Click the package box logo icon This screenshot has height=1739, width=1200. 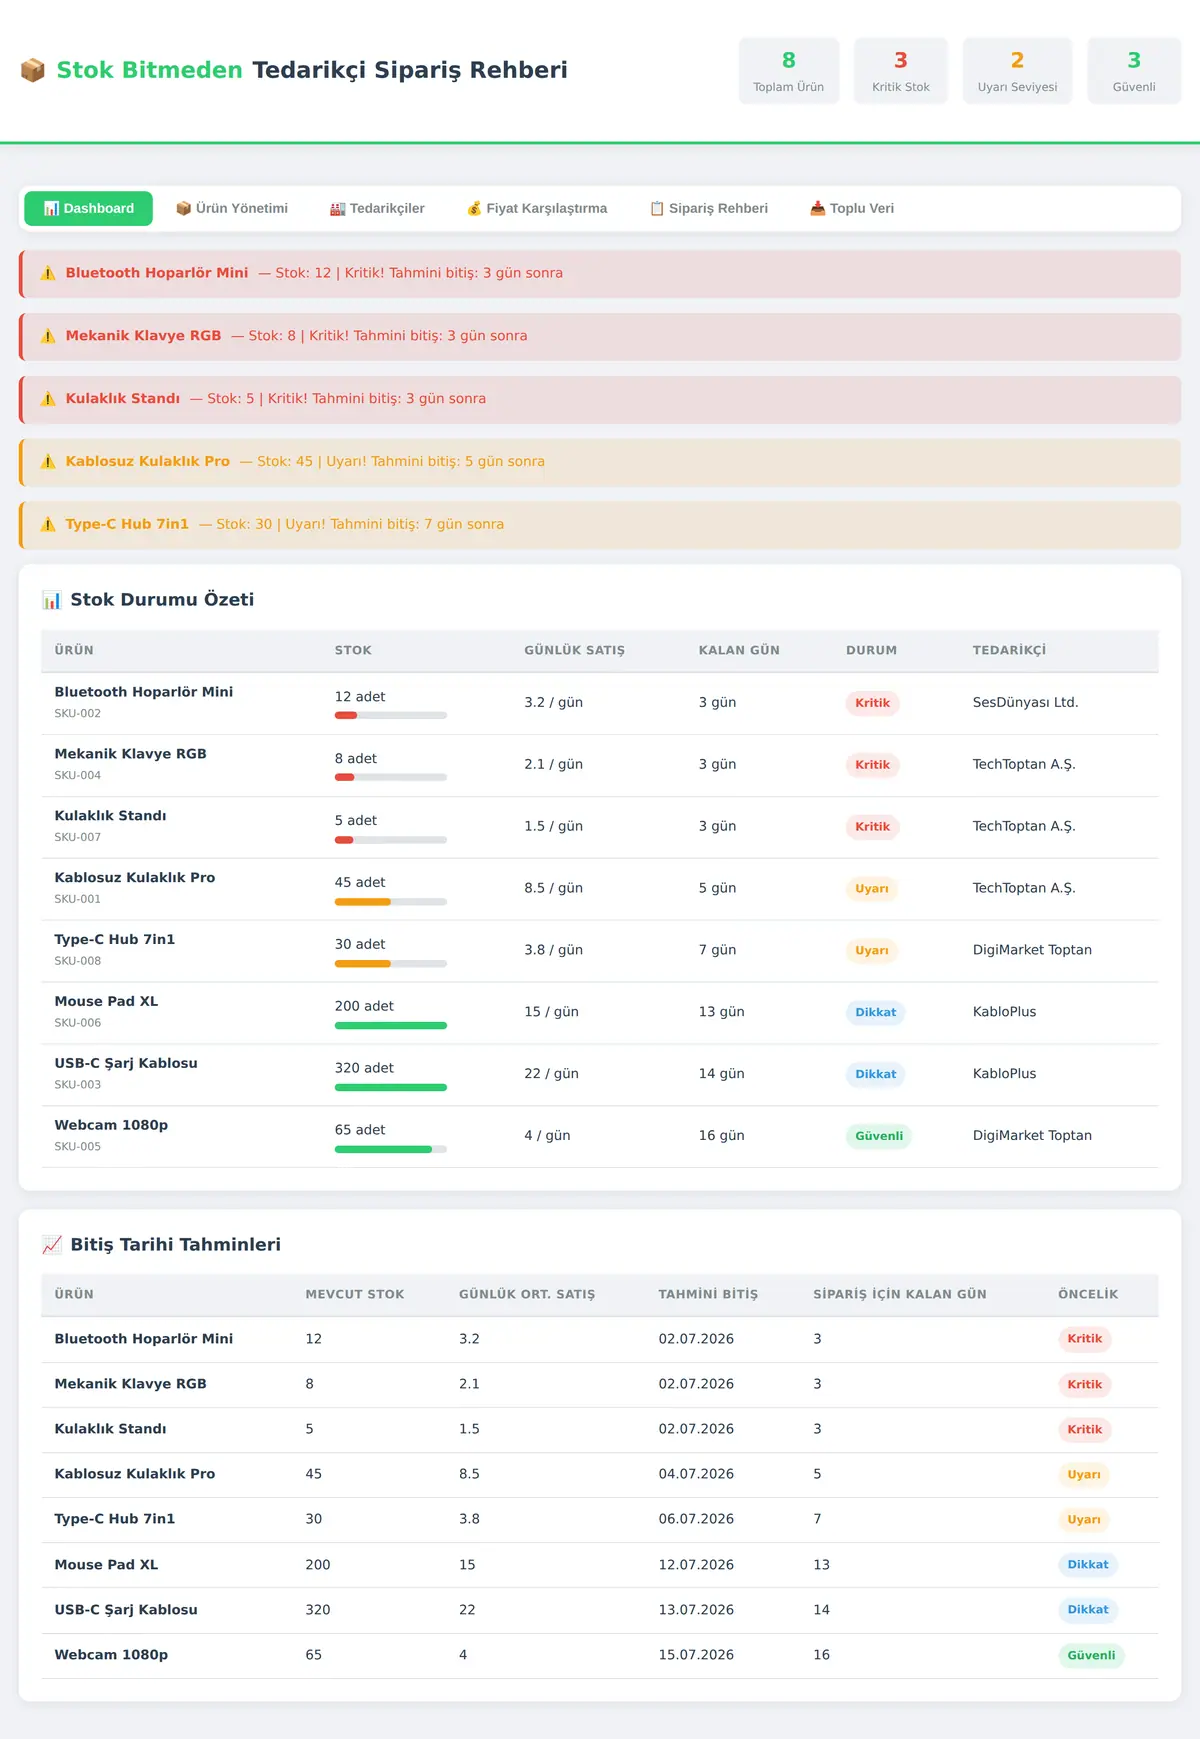click(x=32, y=70)
